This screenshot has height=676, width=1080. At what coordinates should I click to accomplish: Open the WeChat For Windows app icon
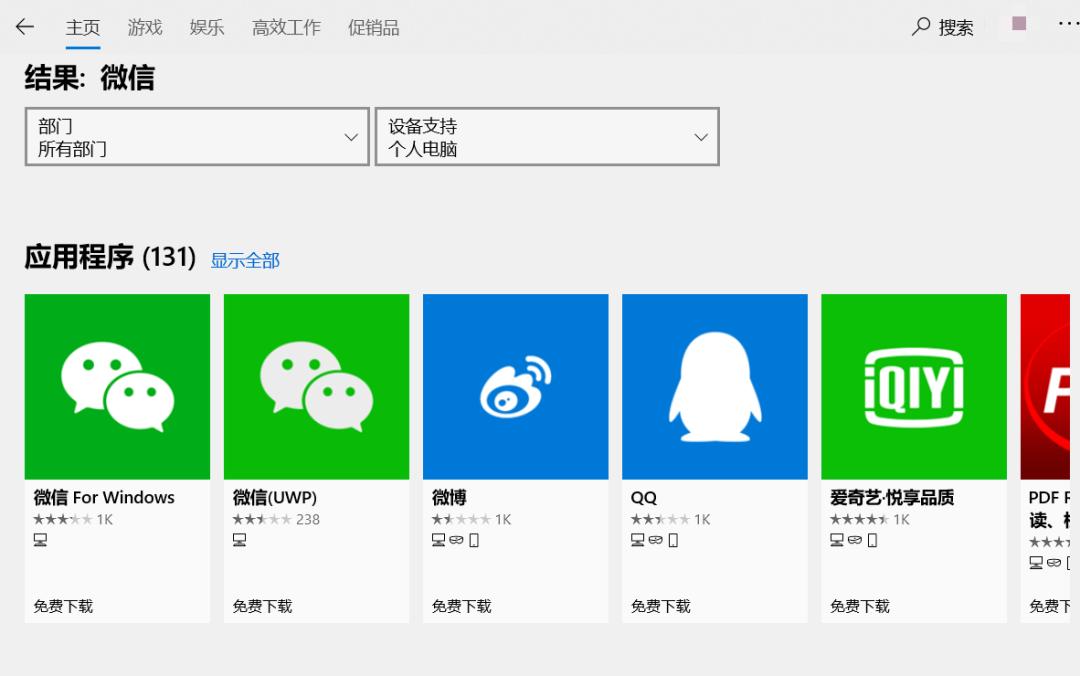(x=117, y=386)
